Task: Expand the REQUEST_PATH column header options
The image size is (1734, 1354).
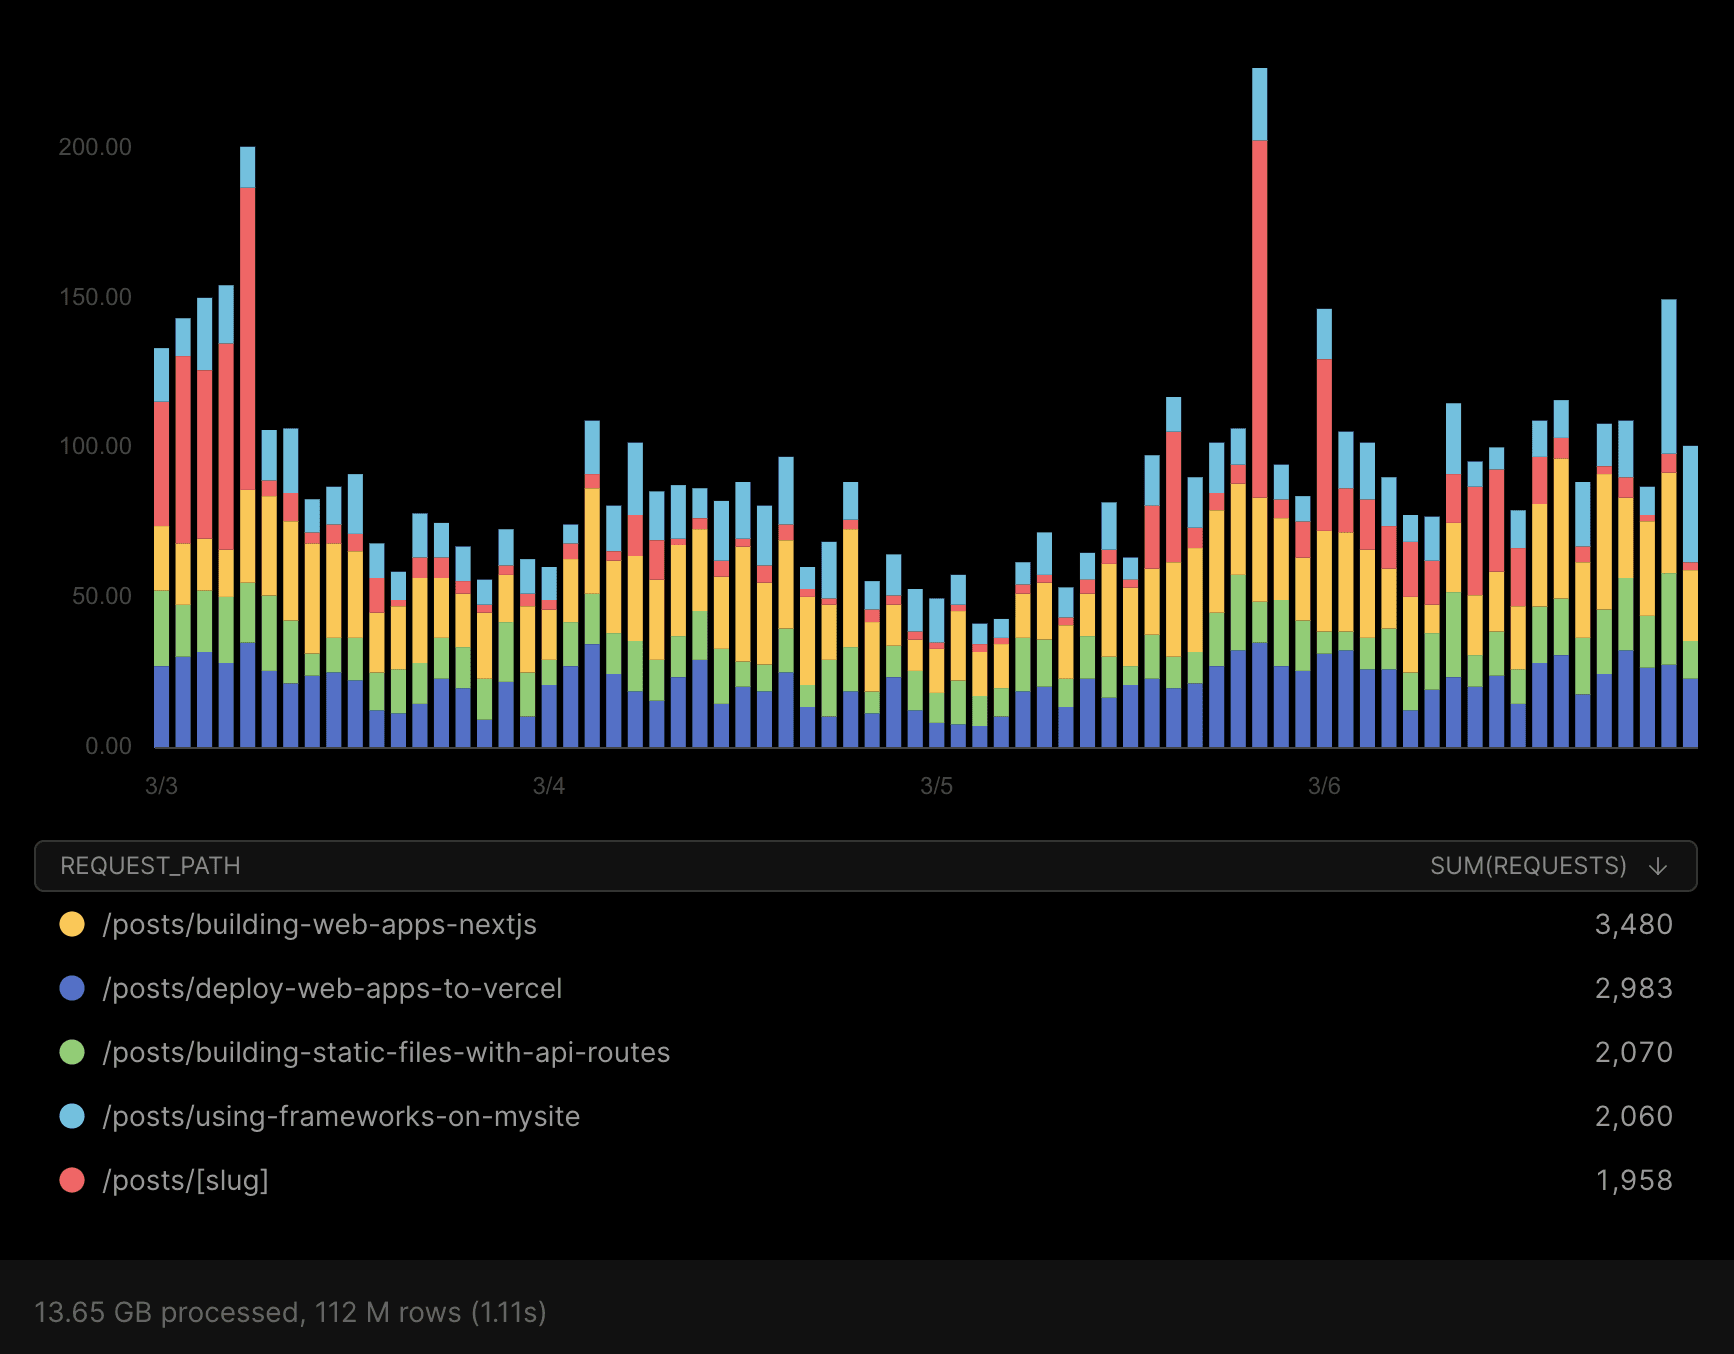Action: click(150, 865)
